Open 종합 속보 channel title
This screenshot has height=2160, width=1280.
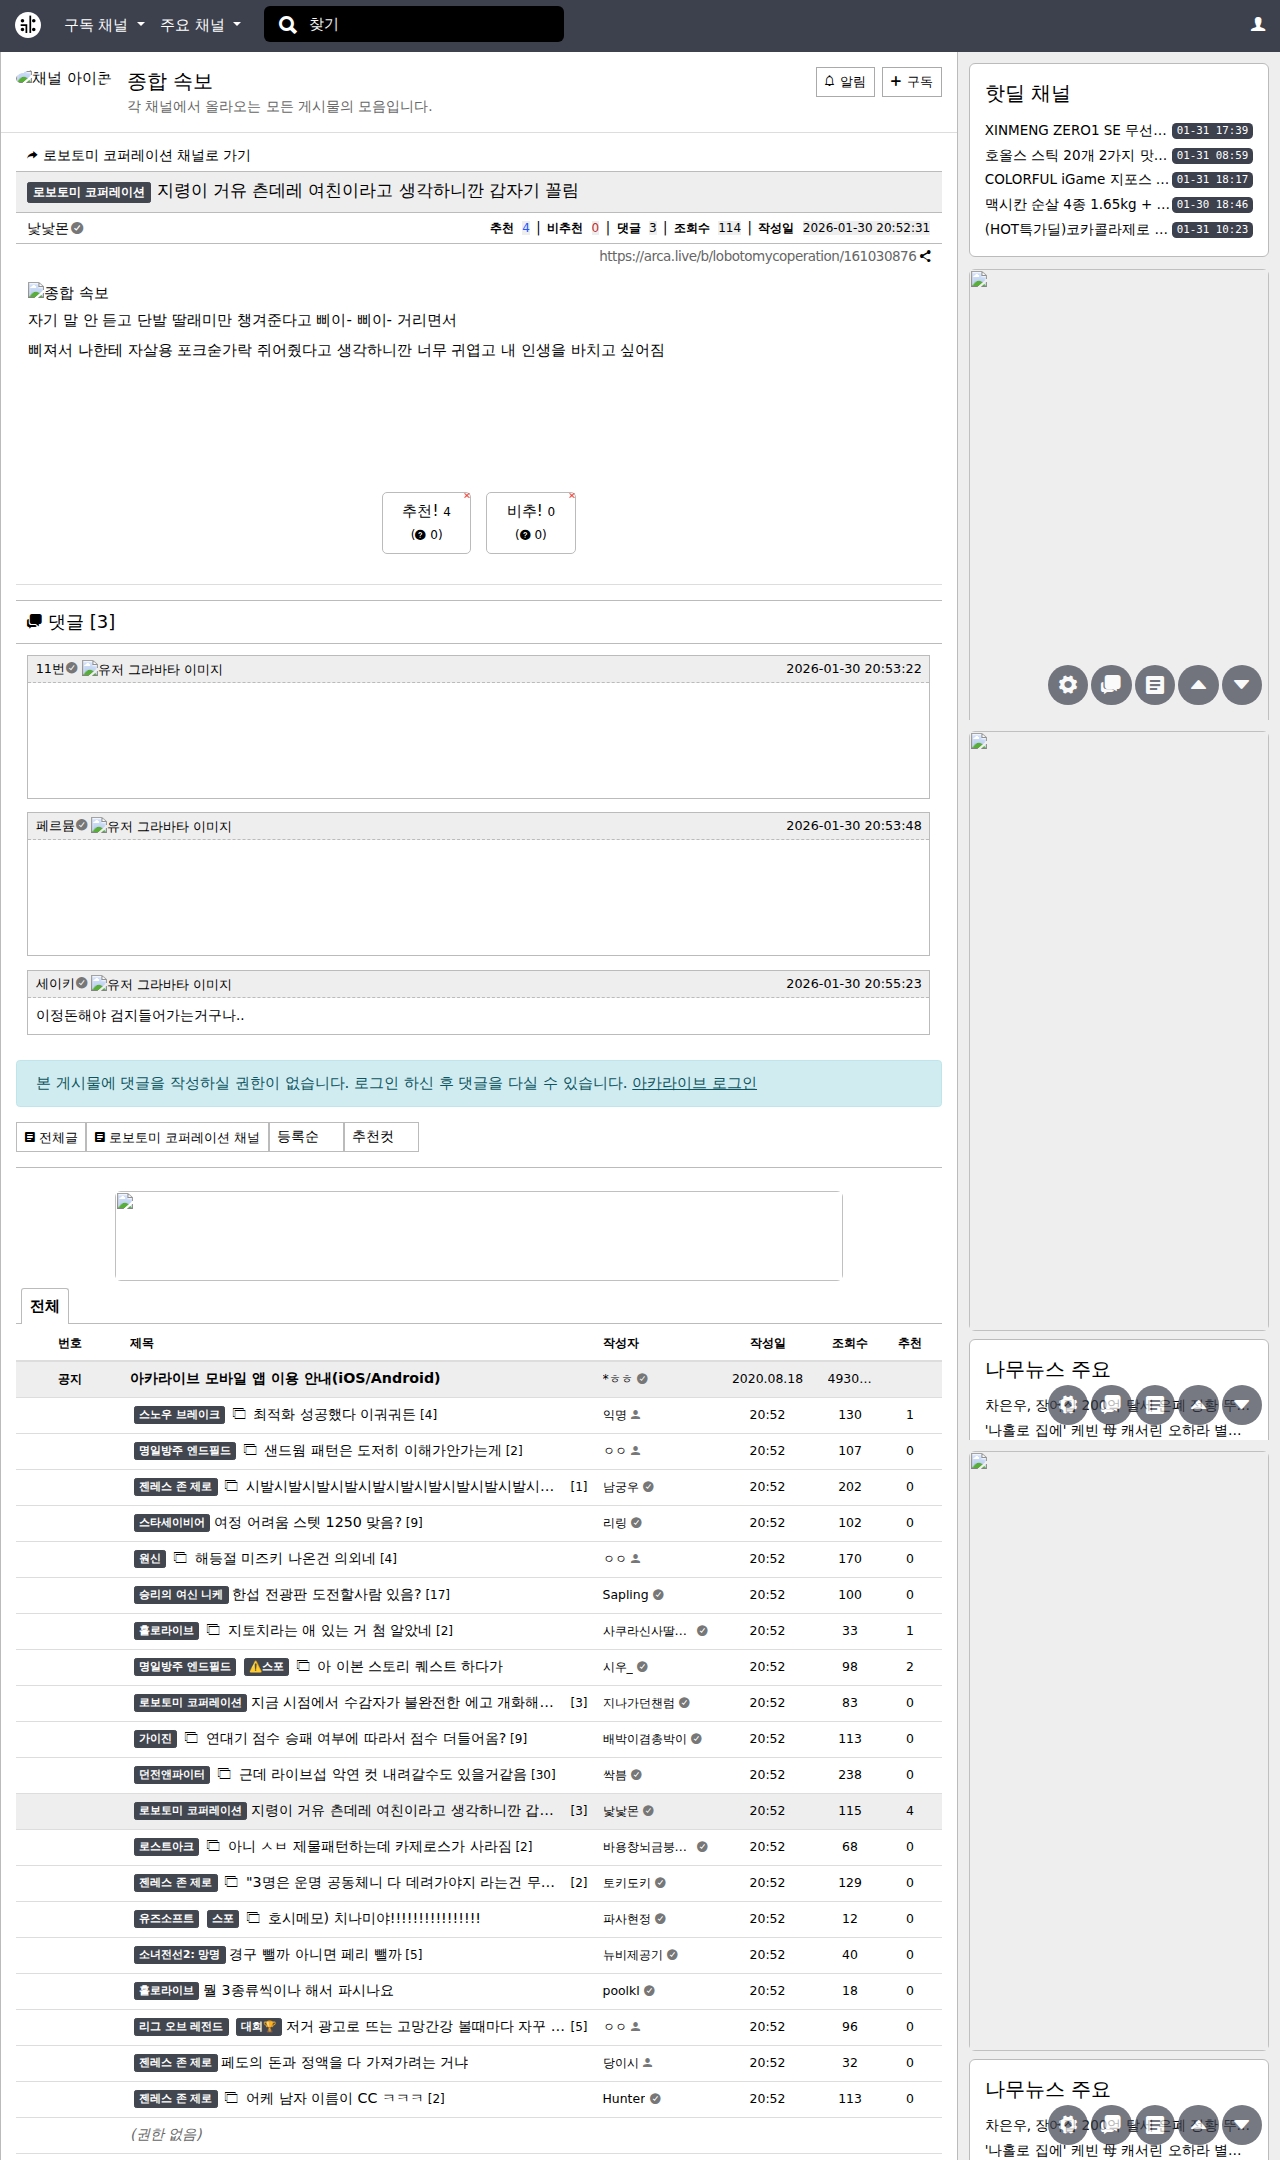pyautogui.click(x=170, y=81)
